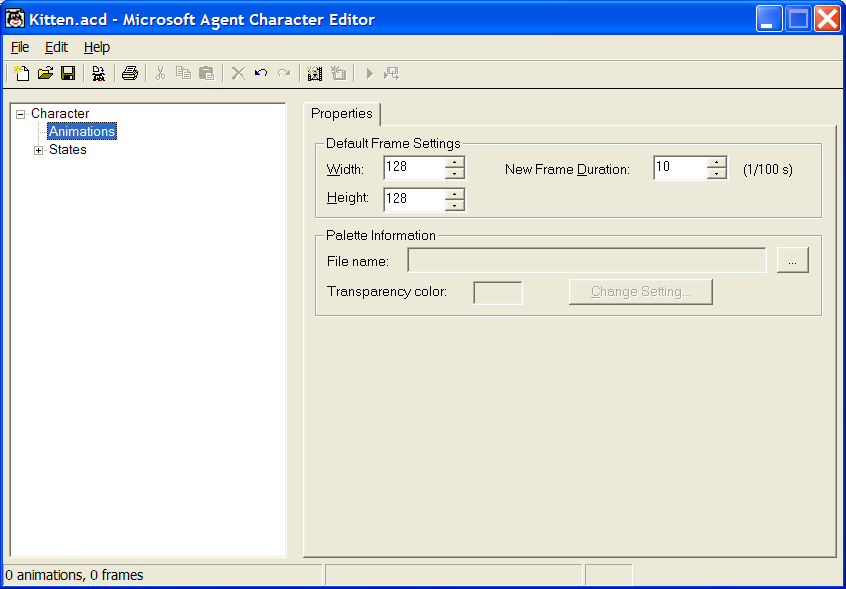846x589 pixels.
Task: Open the File menu
Action: click(20, 47)
